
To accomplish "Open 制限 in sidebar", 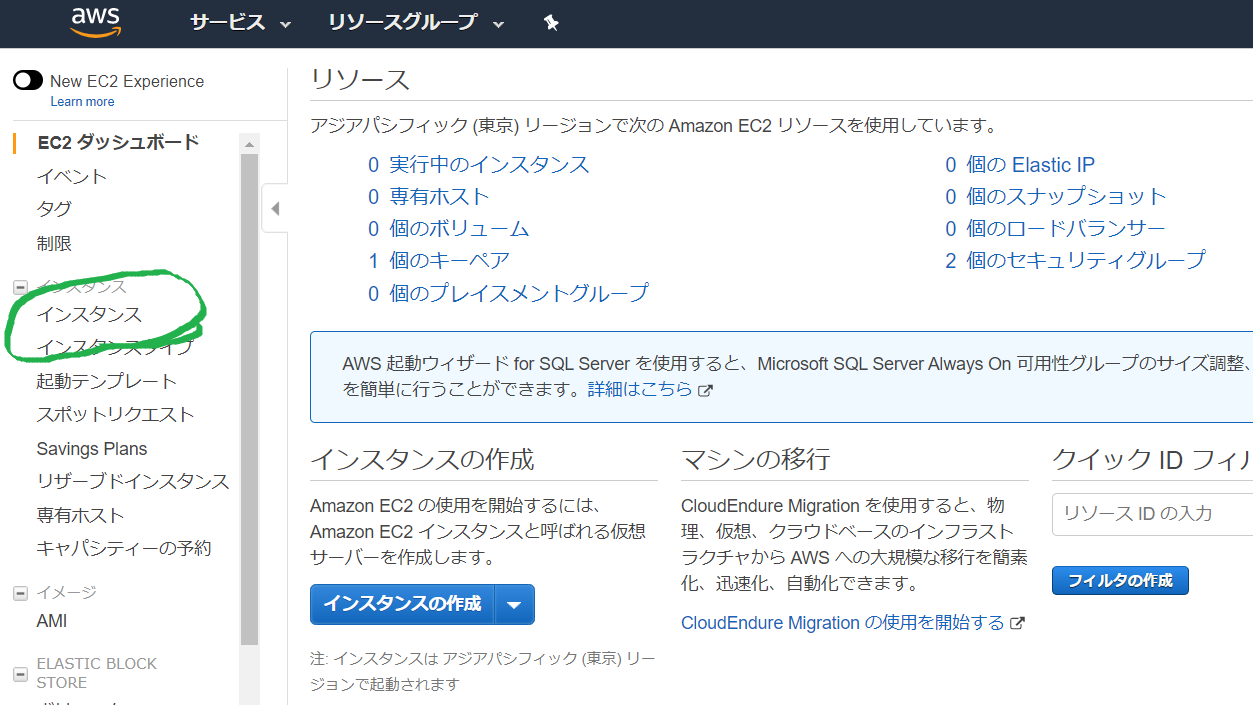I will (54, 243).
